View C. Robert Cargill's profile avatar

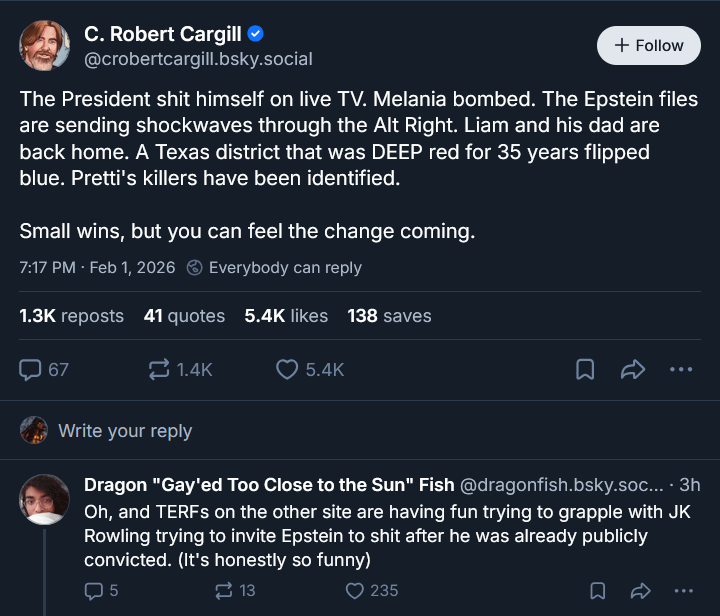click(45, 45)
